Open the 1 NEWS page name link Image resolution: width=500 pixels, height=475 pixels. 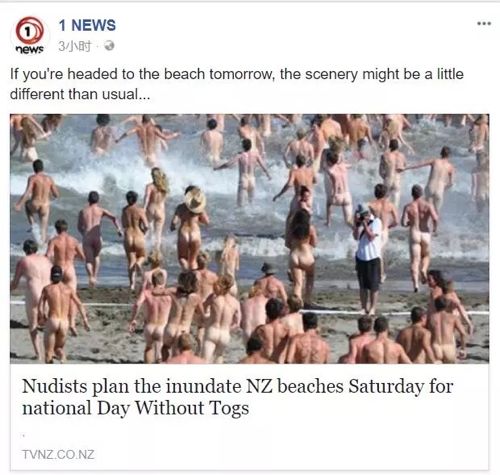pyautogui.click(x=87, y=26)
